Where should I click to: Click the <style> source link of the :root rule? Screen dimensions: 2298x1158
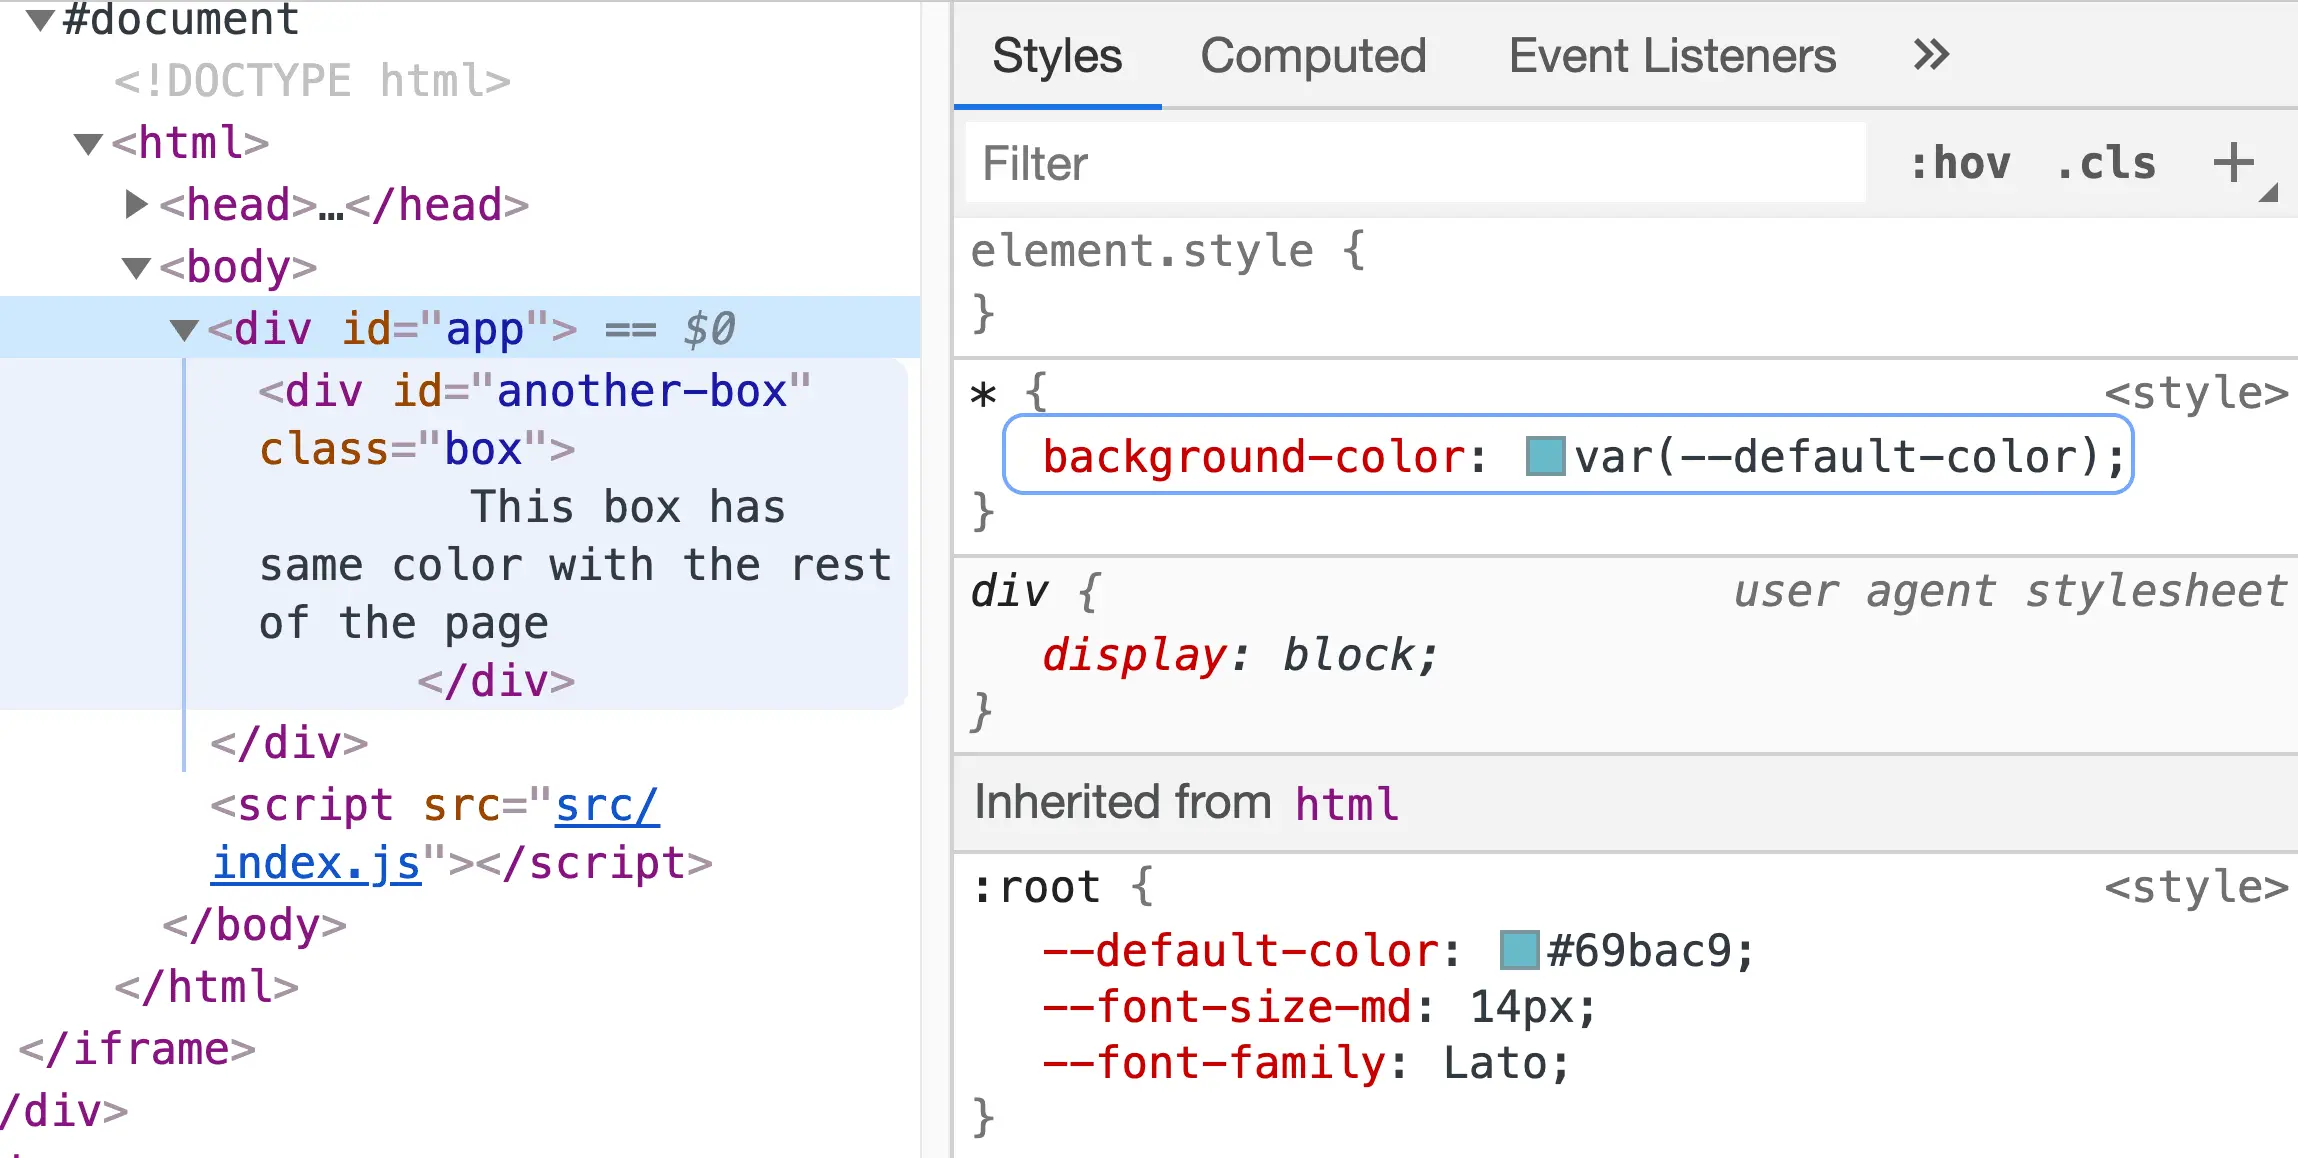[2197, 887]
